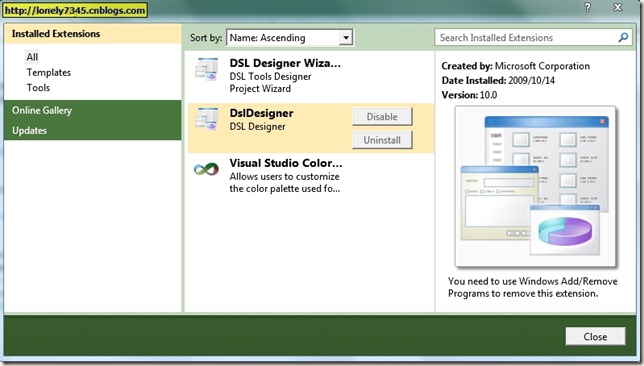
Task: Click the help question mark icon
Action: click(588, 7)
